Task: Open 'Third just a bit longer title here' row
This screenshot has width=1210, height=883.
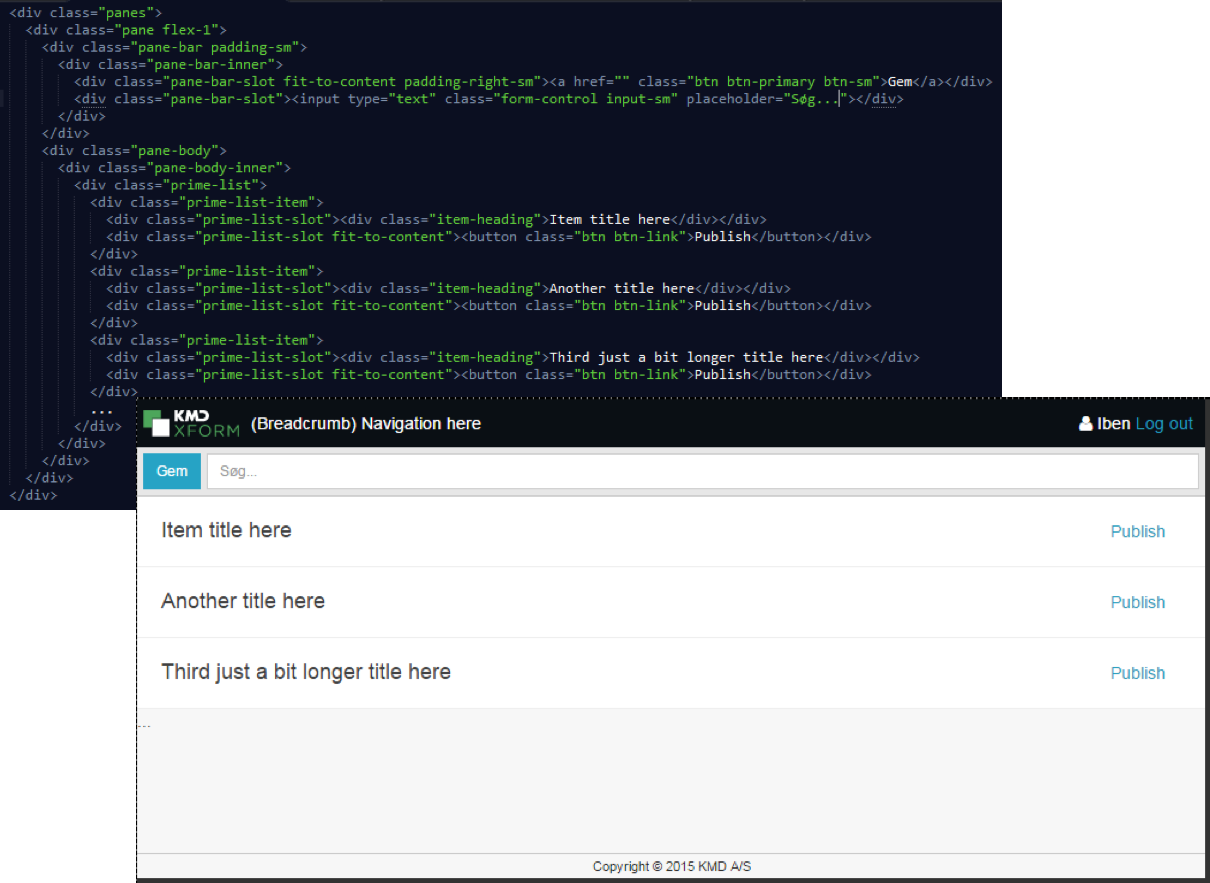Action: coord(306,673)
